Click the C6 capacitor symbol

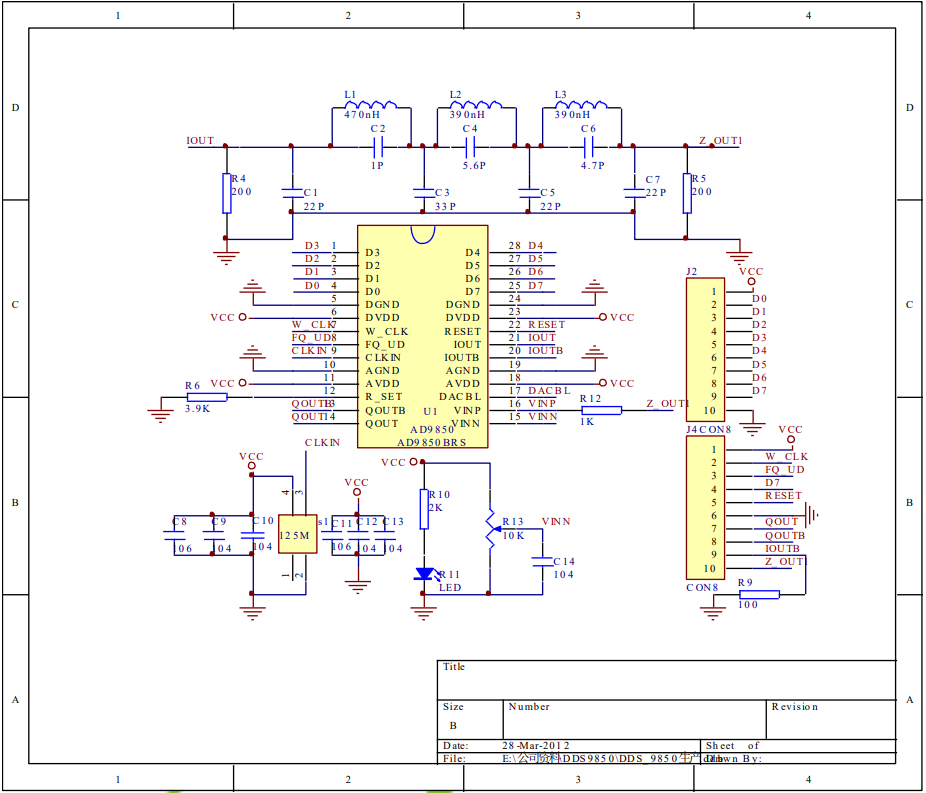[588, 146]
